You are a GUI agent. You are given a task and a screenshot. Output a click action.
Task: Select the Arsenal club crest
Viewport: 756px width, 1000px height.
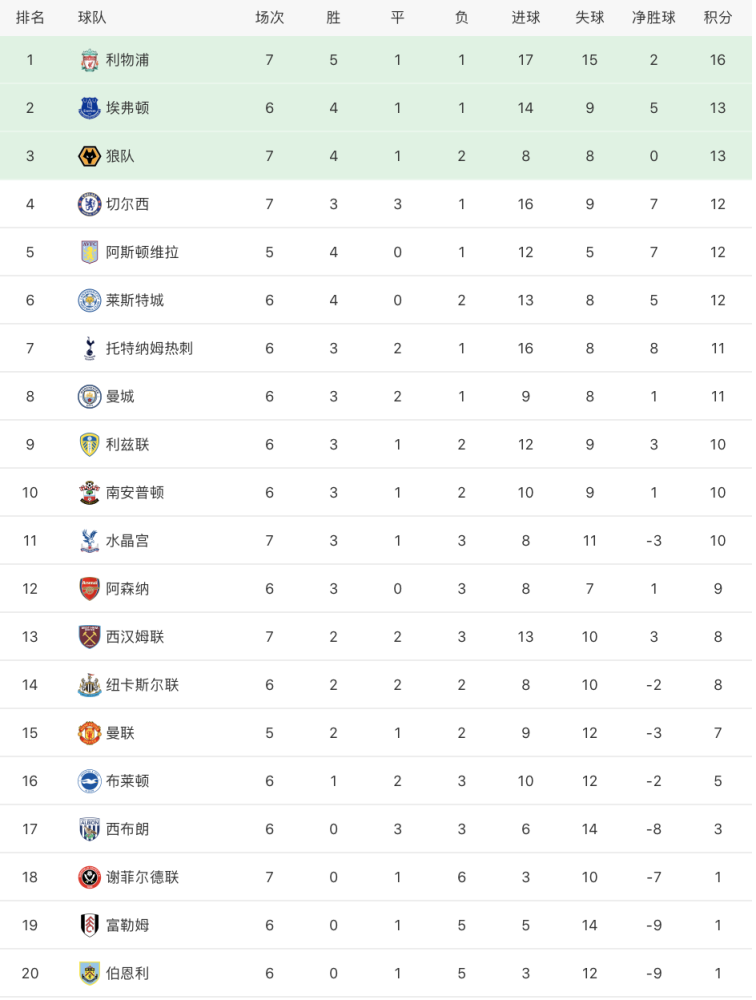[x=90, y=589]
